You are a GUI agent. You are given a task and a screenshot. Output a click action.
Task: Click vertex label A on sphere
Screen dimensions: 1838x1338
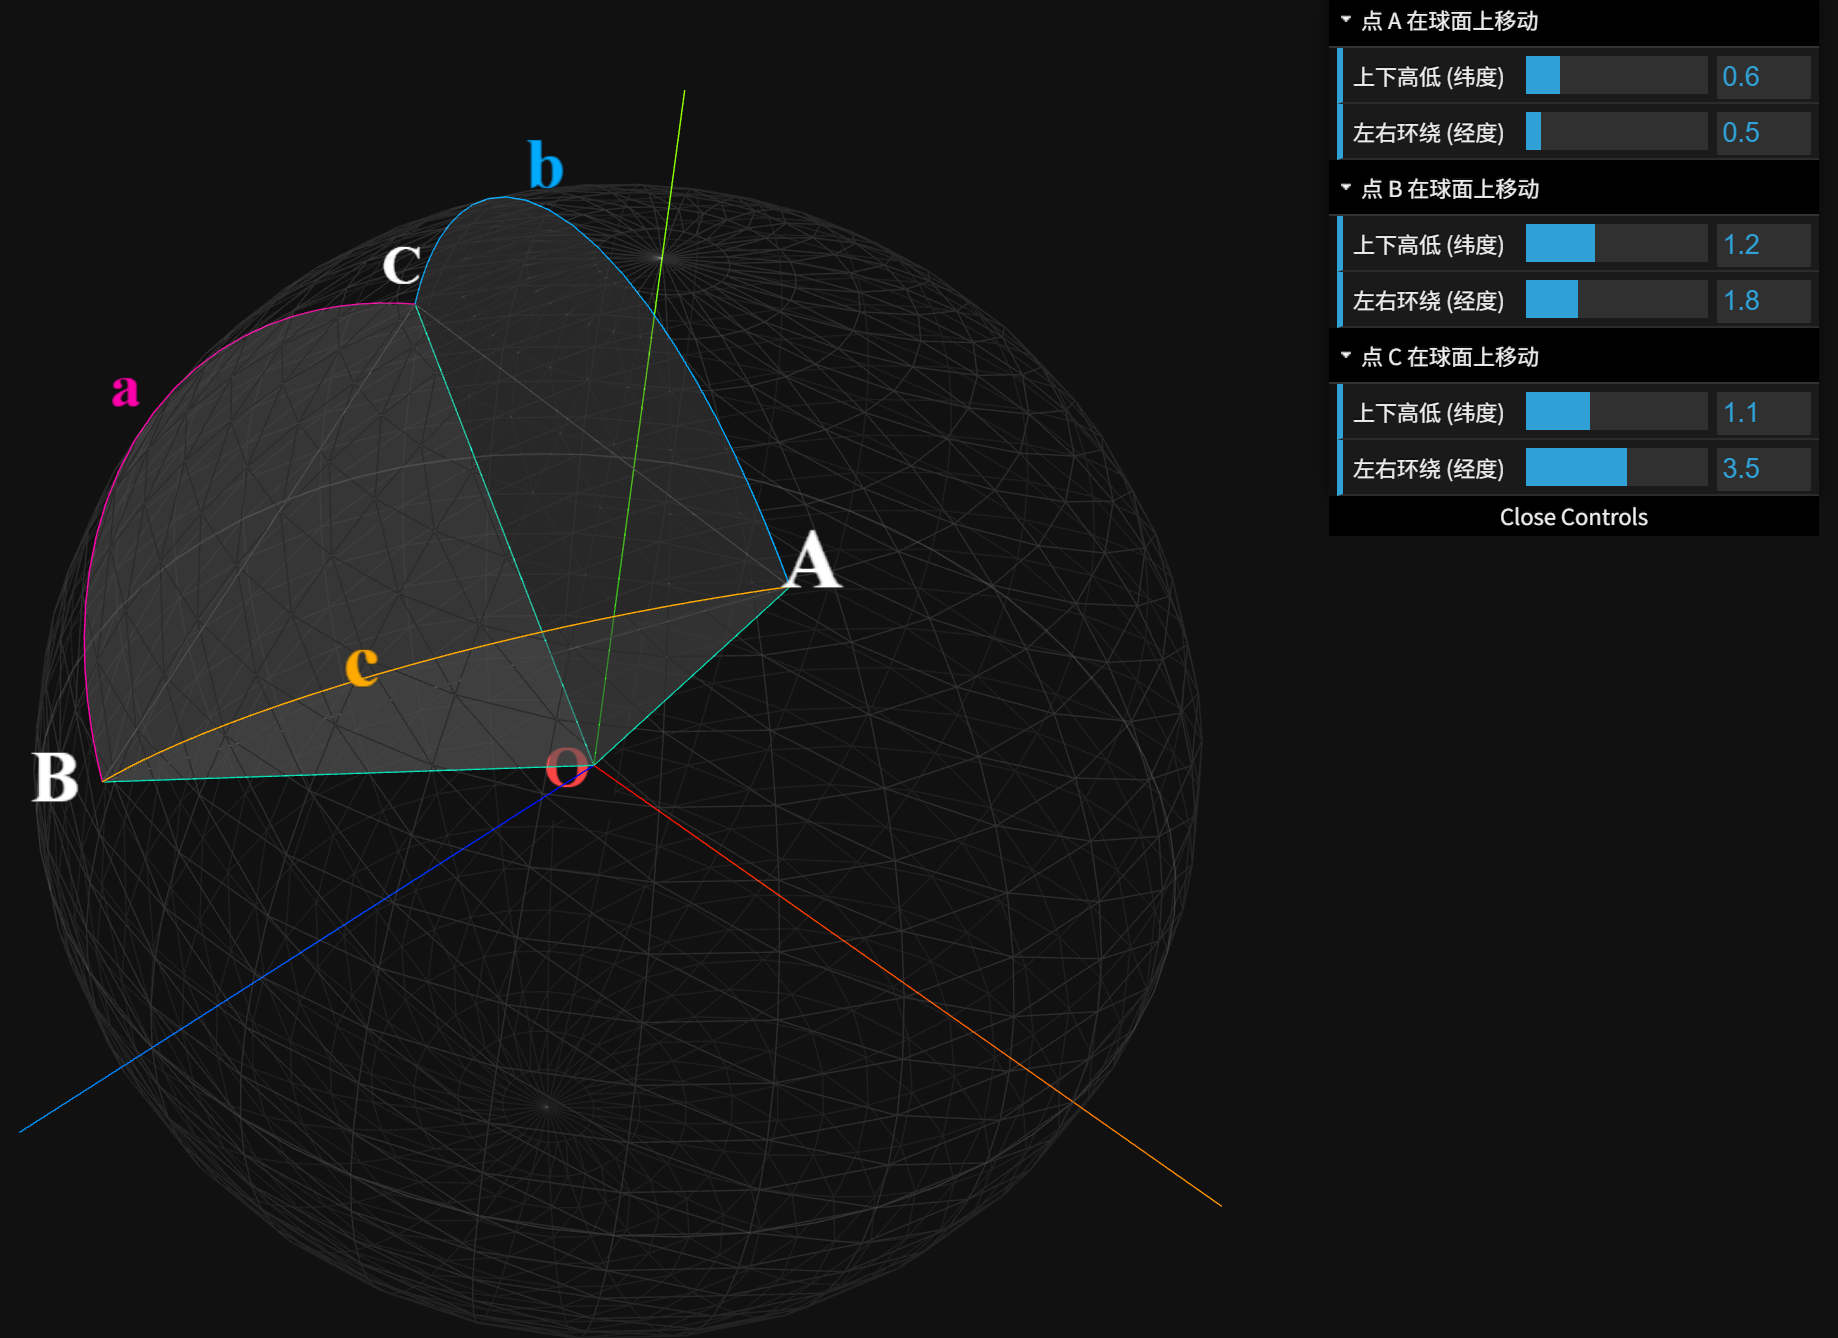813,560
